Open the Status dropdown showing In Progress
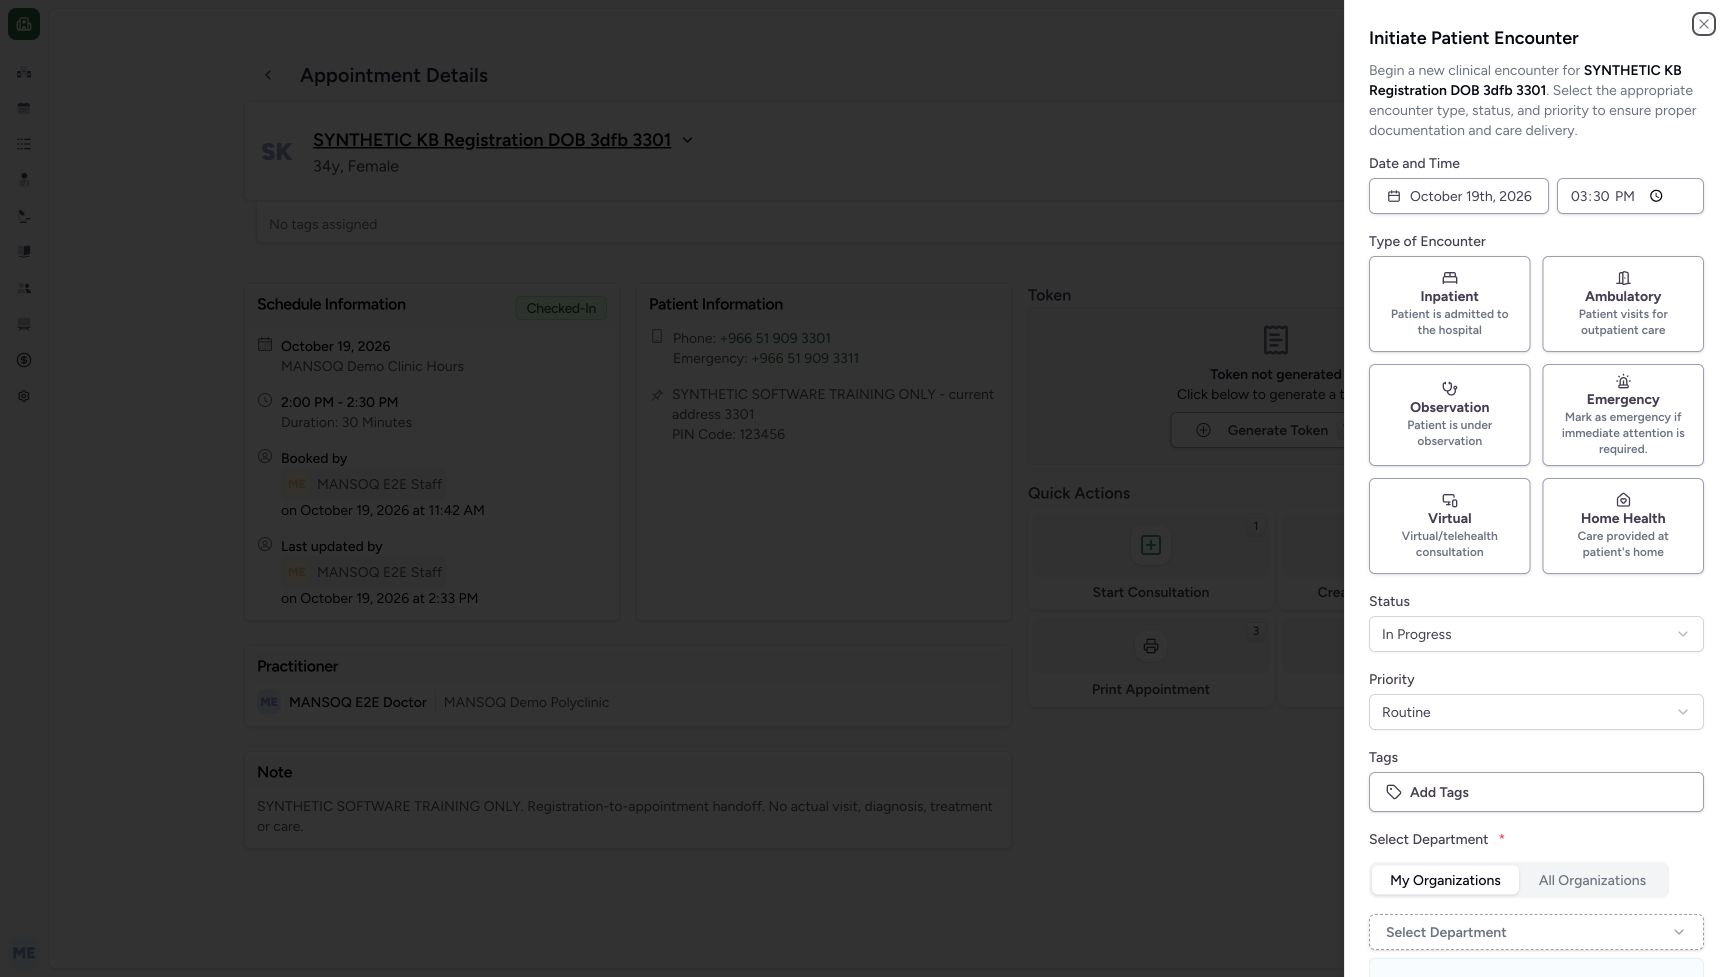Image resolution: width=1728 pixels, height=977 pixels. click(x=1535, y=634)
